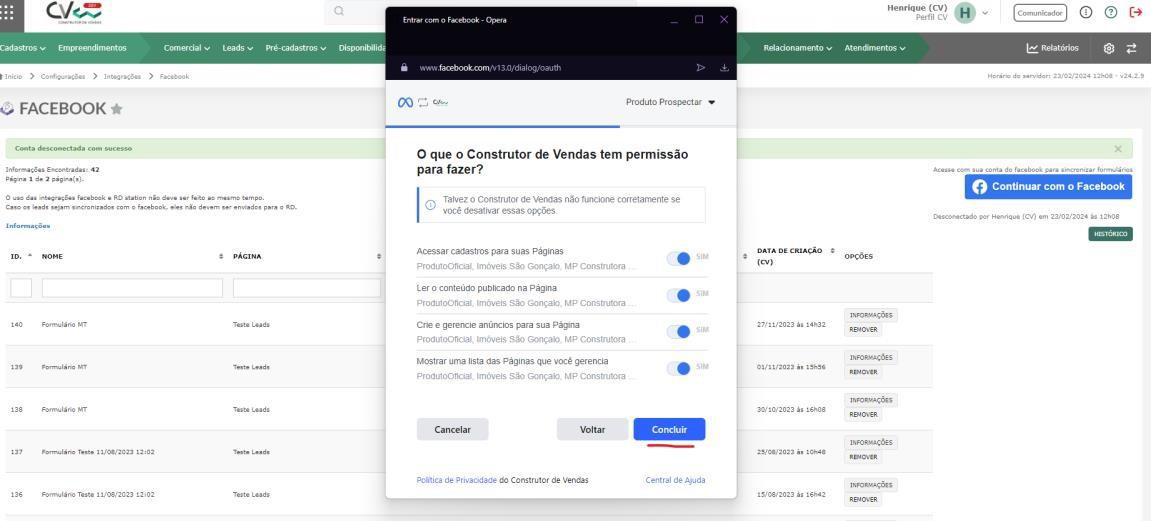Click Continuar com o Facebook button
Image resolution: width=1151 pixels, height=521 pixels.
point(1048,186)
